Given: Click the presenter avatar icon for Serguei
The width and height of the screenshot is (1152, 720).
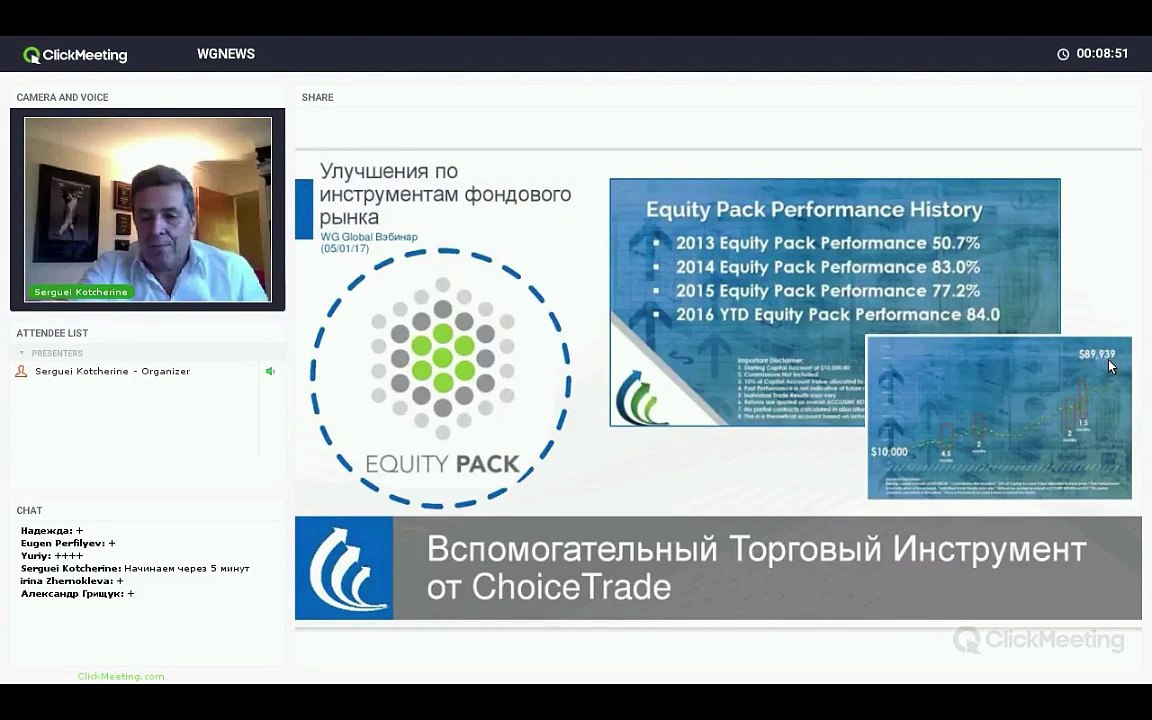Looking at the screenshot, I should [x=21, y=371].
